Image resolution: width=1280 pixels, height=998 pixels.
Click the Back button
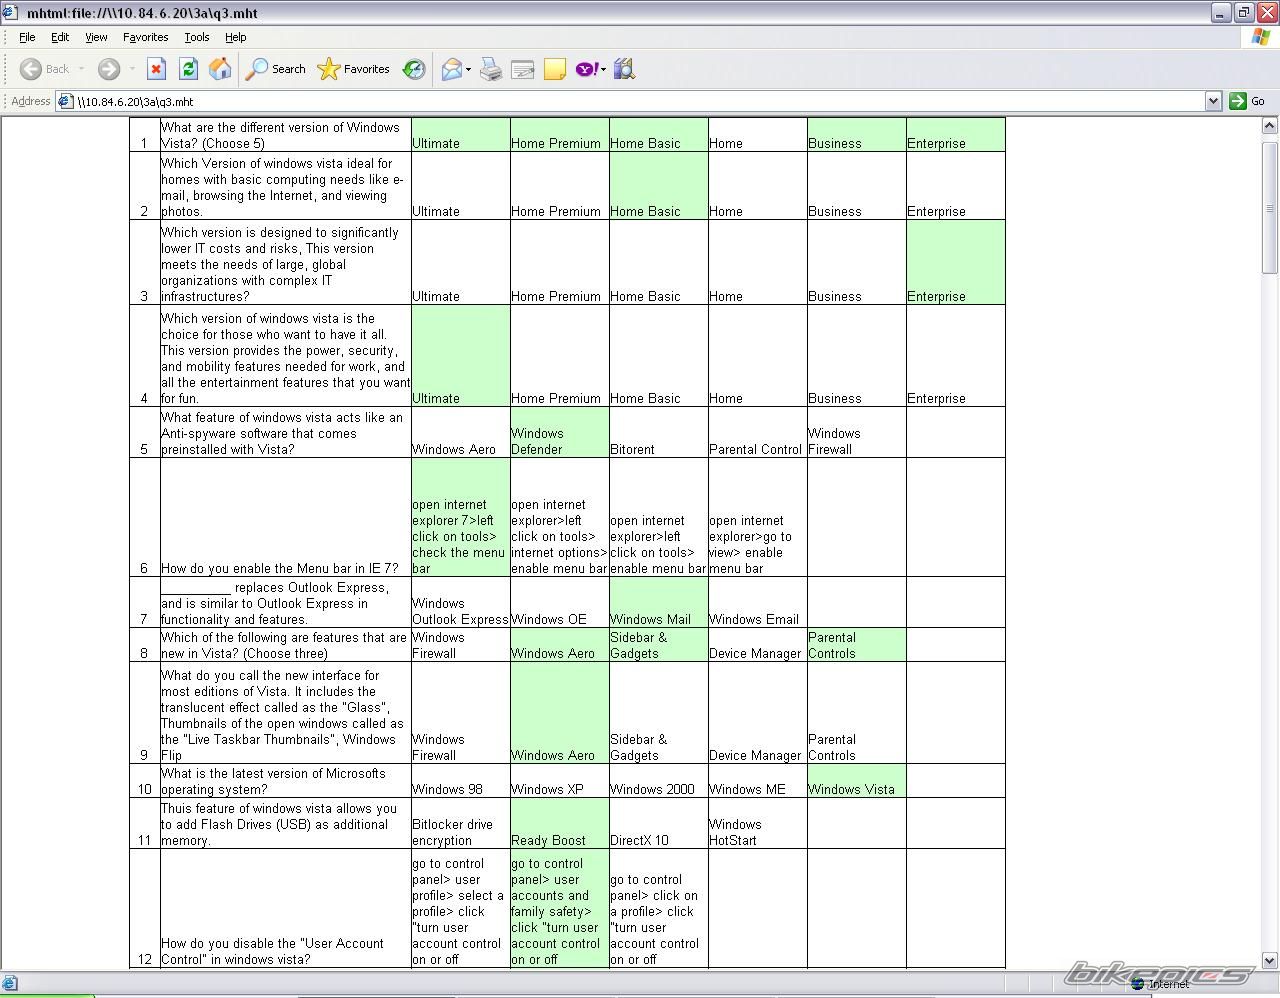45,69
